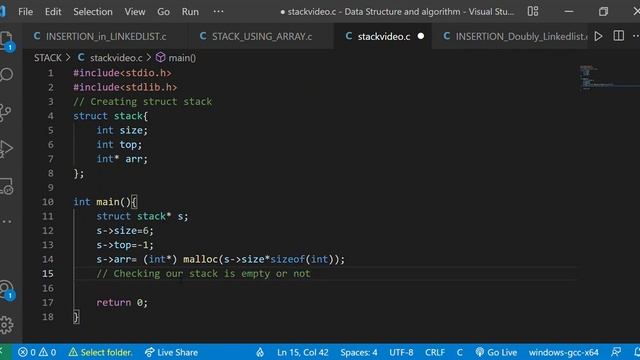The width and height of the screenshot is (640, 360).
Task: Click line number 10 in gutter
Action: tap(48, 202)
